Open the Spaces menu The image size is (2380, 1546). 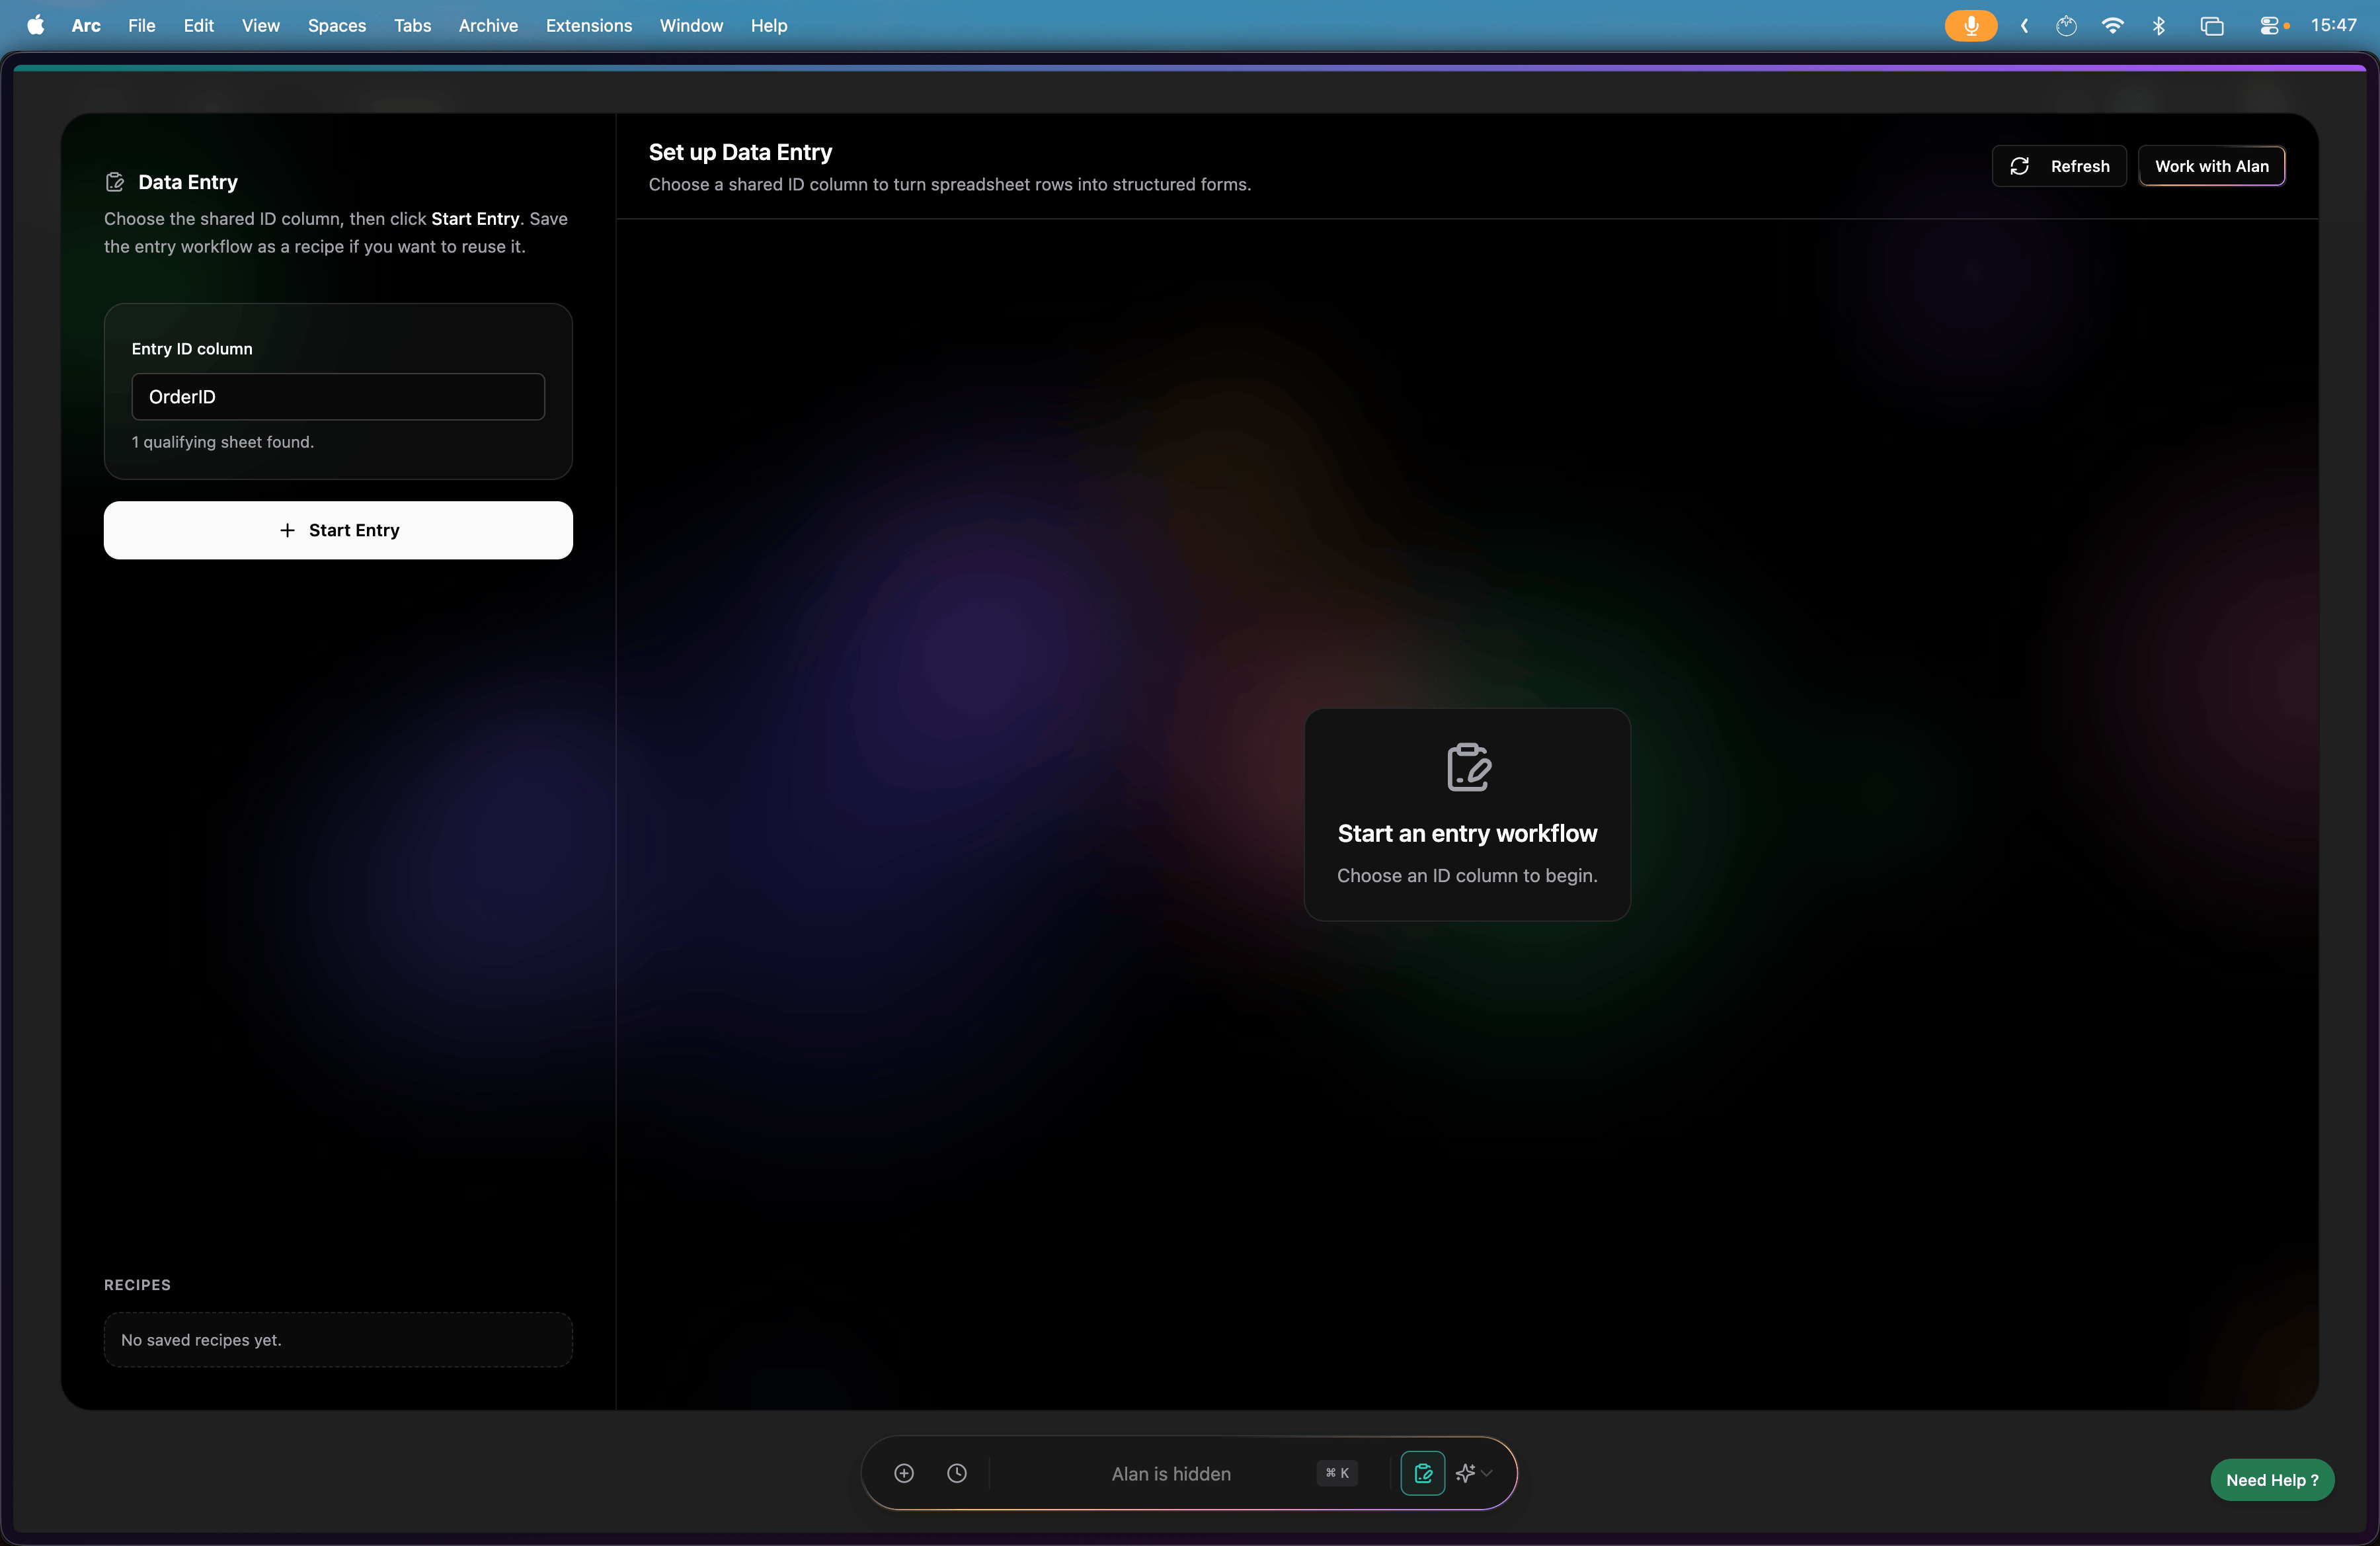coord(336,25)
